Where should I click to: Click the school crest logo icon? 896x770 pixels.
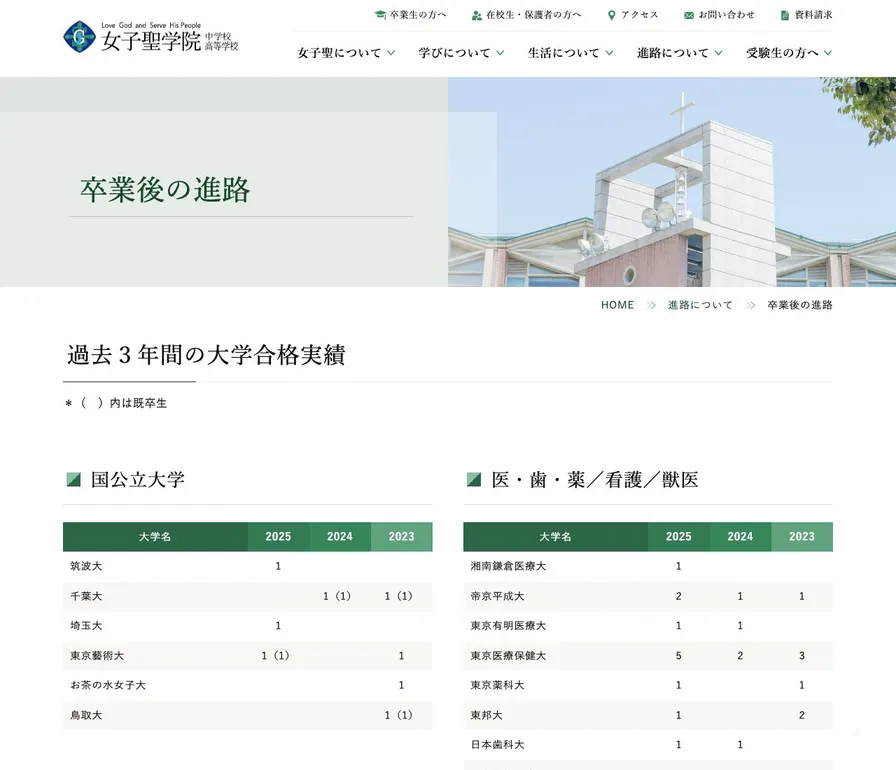pyautogui.click(x=79, y=37)
